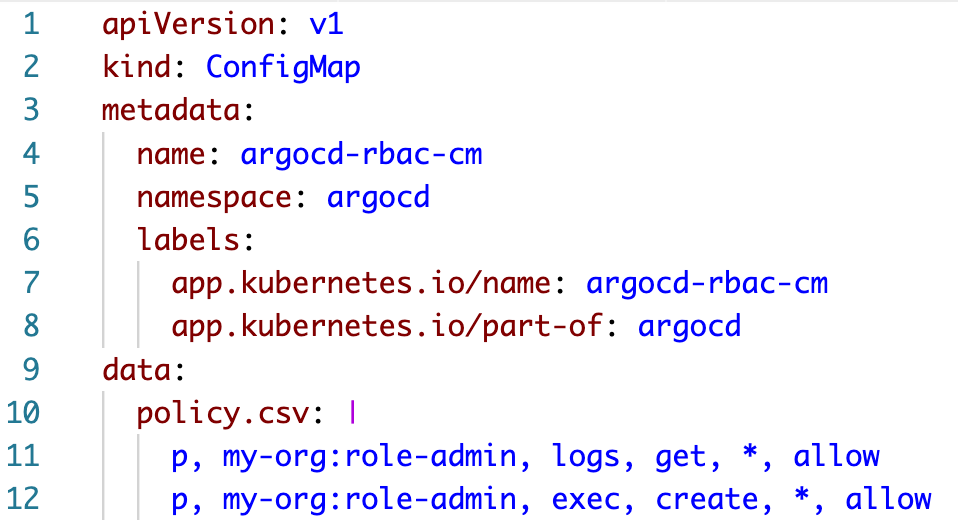The height and width of the screenshot is (526, 958).
Task: Click line number 3 in gutter
Action: (29, 111)
